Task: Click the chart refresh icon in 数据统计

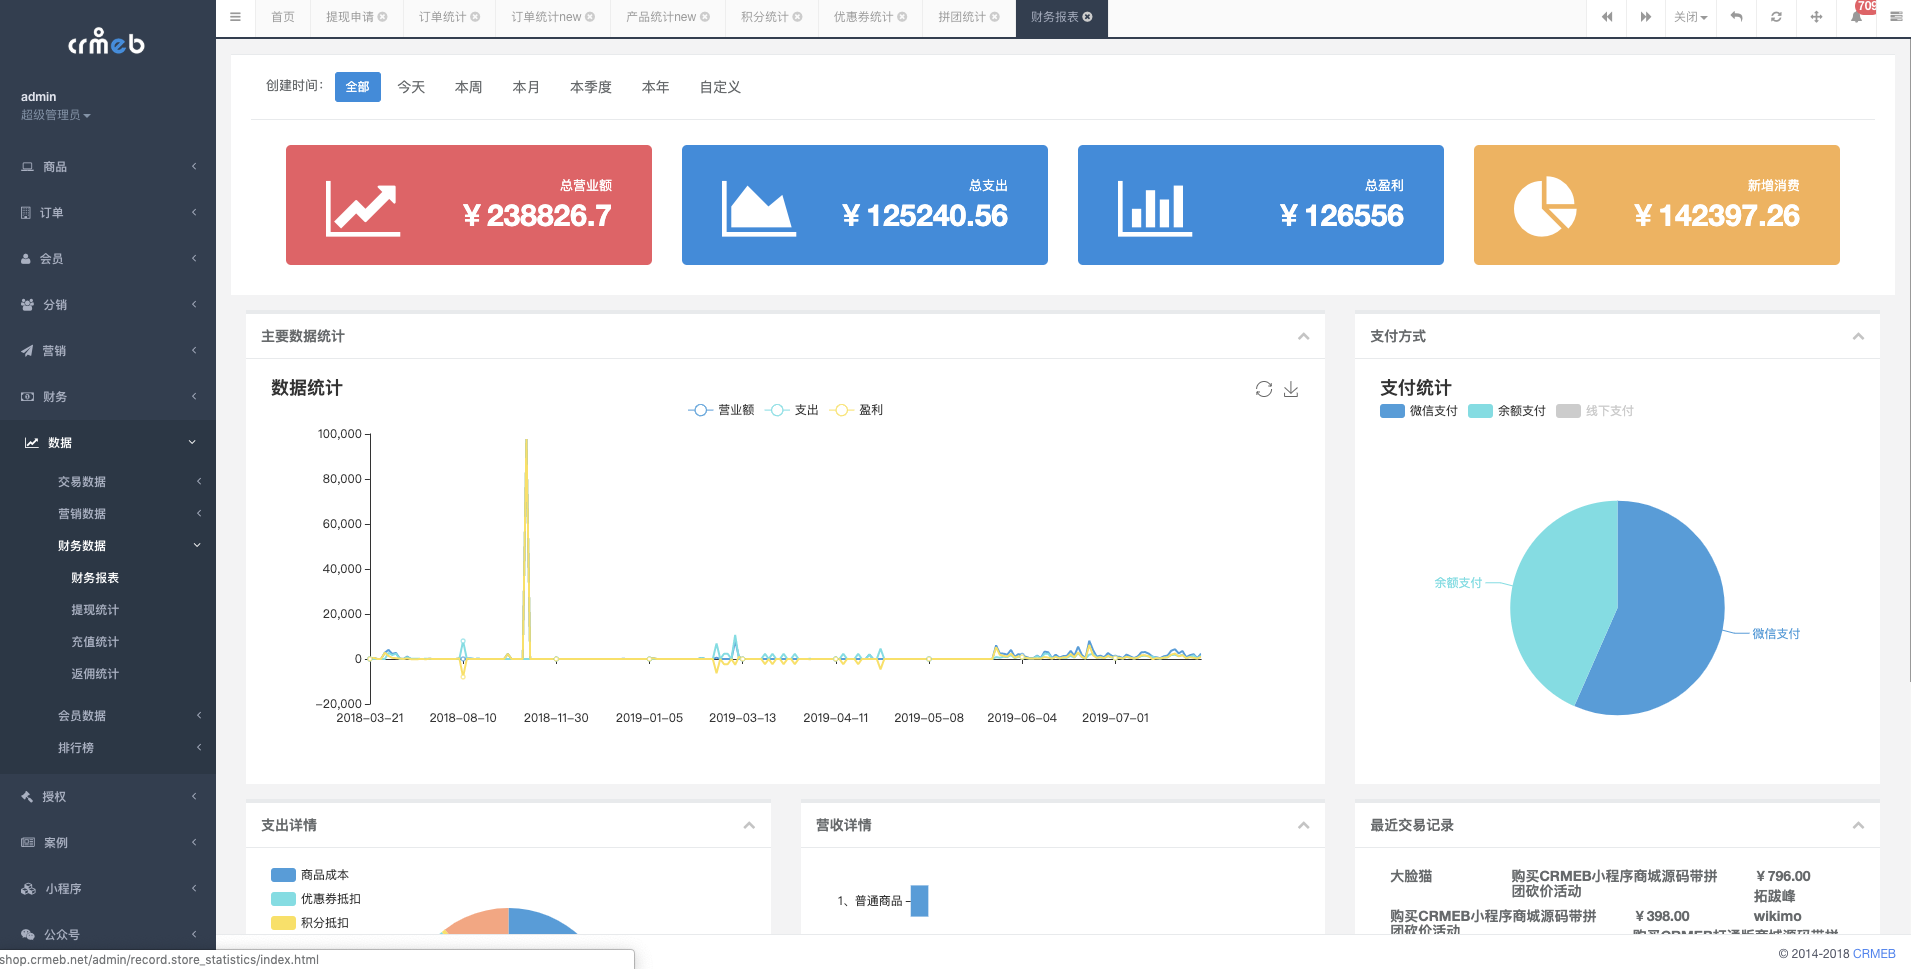Action: click(x=1264, y=389)
